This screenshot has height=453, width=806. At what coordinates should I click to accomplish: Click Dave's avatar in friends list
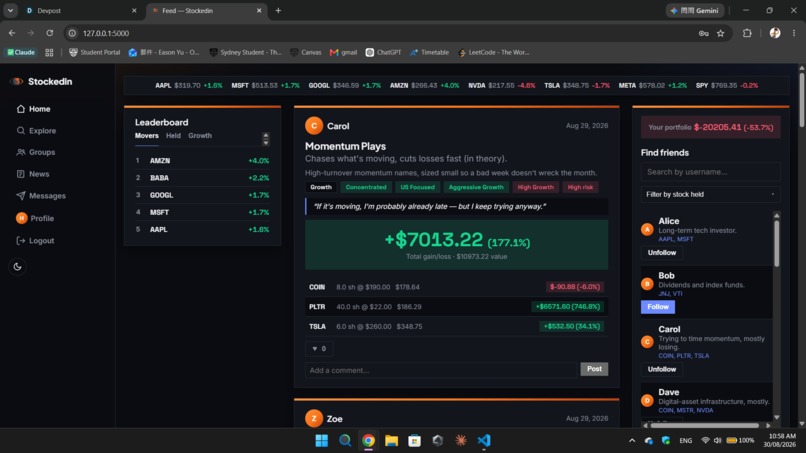(x=647, y=401)
